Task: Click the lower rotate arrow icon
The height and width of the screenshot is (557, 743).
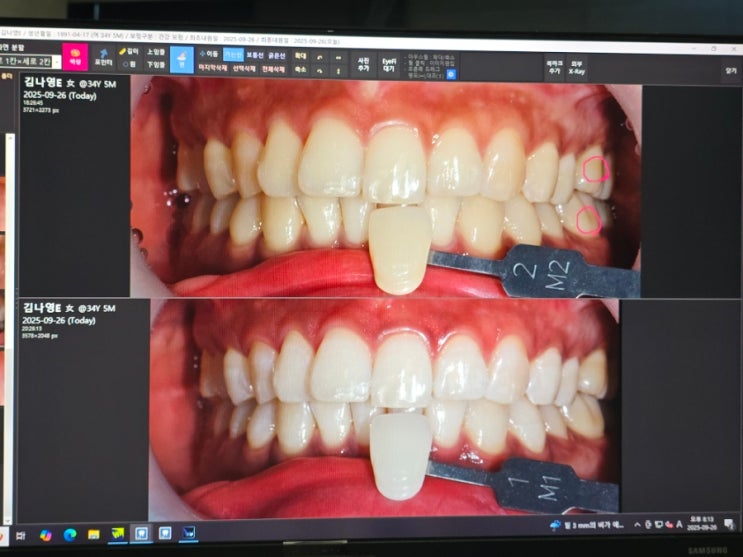Action: 320,70
